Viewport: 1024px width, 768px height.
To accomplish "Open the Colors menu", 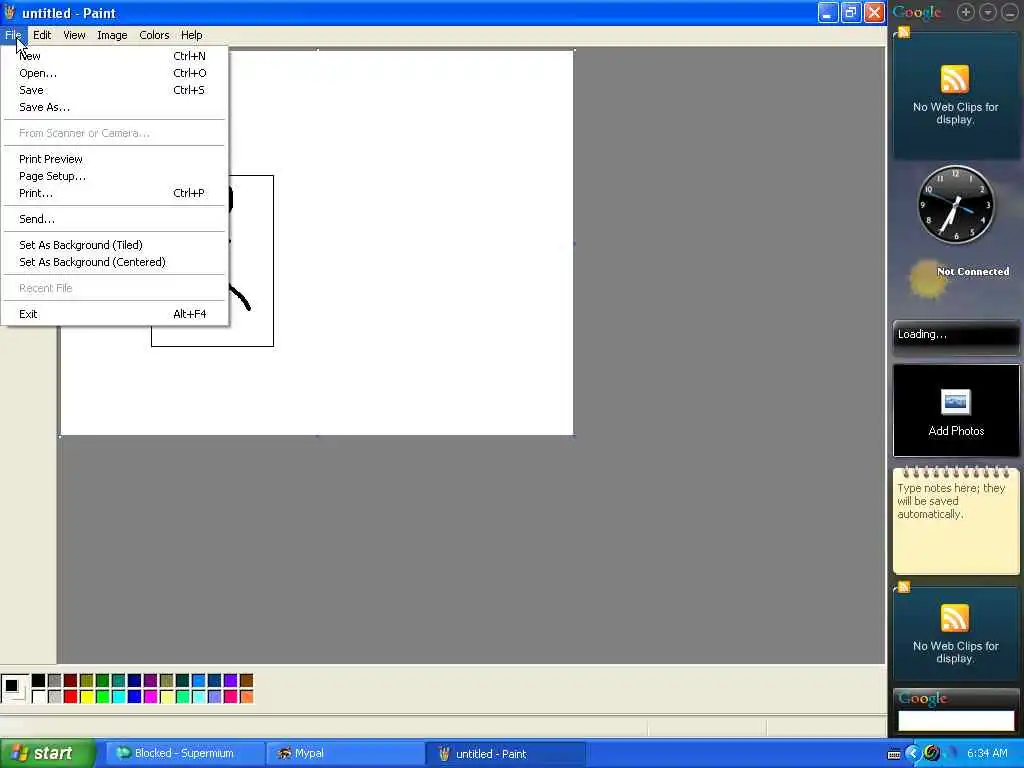I will [x=154, y=35].
